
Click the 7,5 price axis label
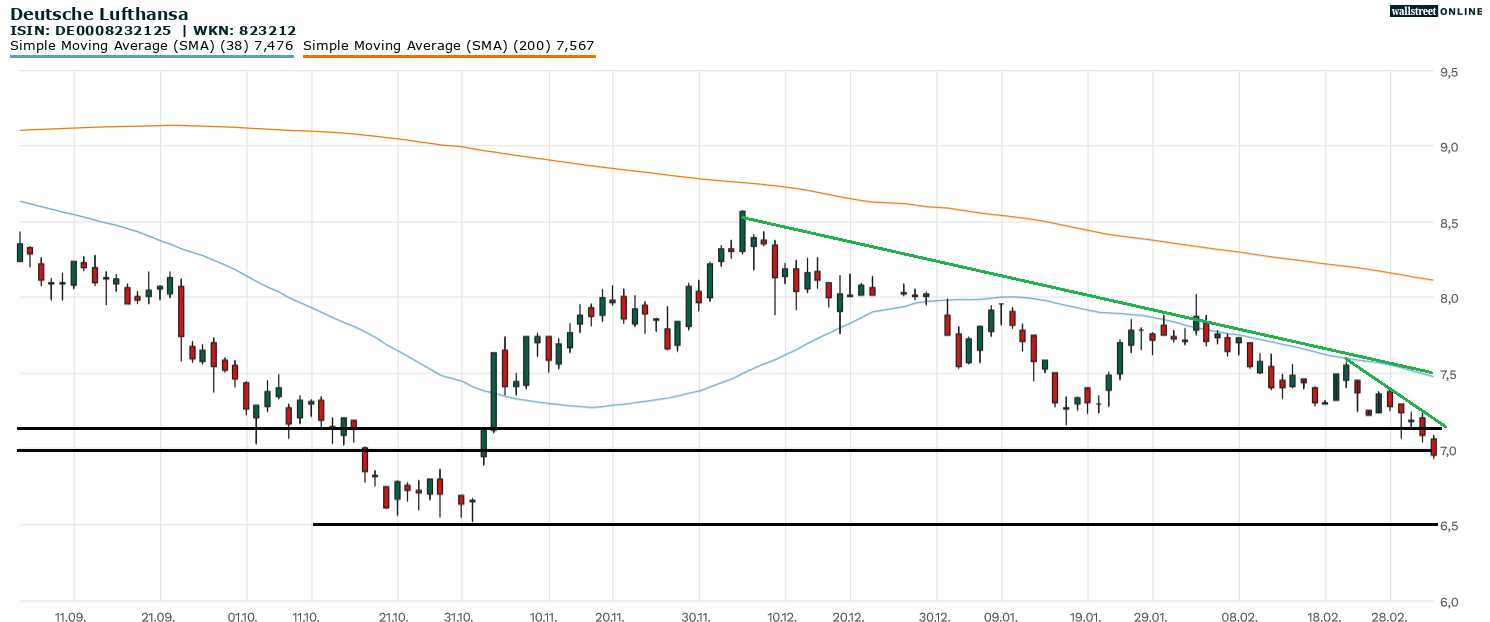click(x=1448, y=375)
